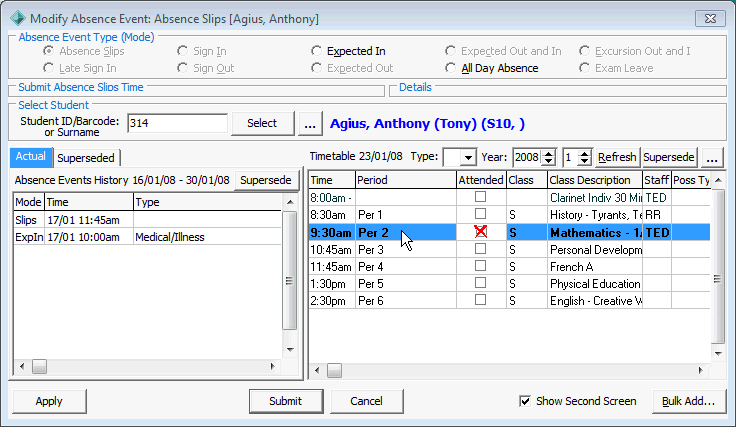The width and height of the screenshot is (736, 427).
Task: Click history list scroll up arrow
Action: tap(290, 202)
